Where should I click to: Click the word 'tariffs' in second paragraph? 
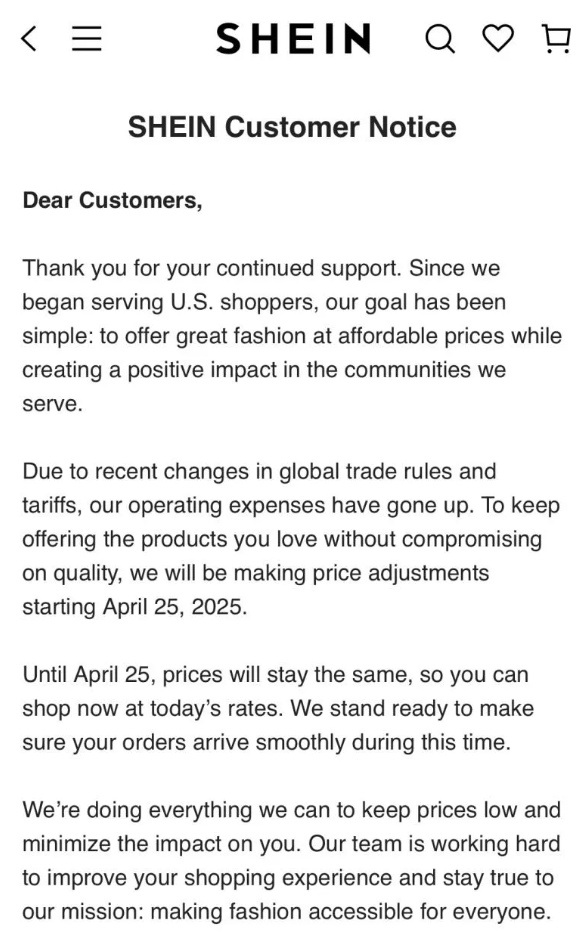click(51, 505)
